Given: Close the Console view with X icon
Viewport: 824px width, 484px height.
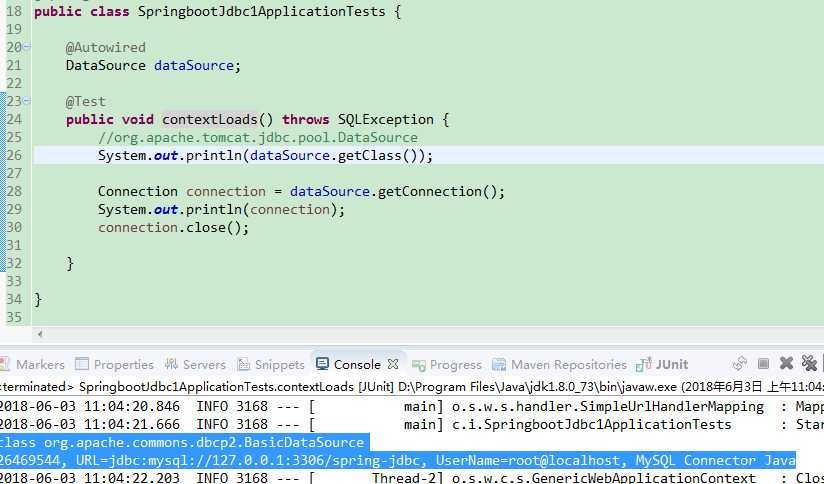Looking at the screenshot, I should 393,364.
